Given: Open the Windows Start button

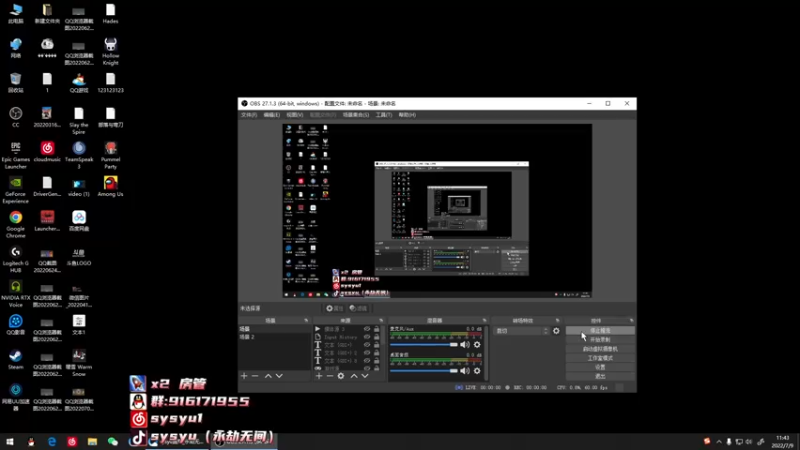Looking at the screenshot, I should pos(10,442).
